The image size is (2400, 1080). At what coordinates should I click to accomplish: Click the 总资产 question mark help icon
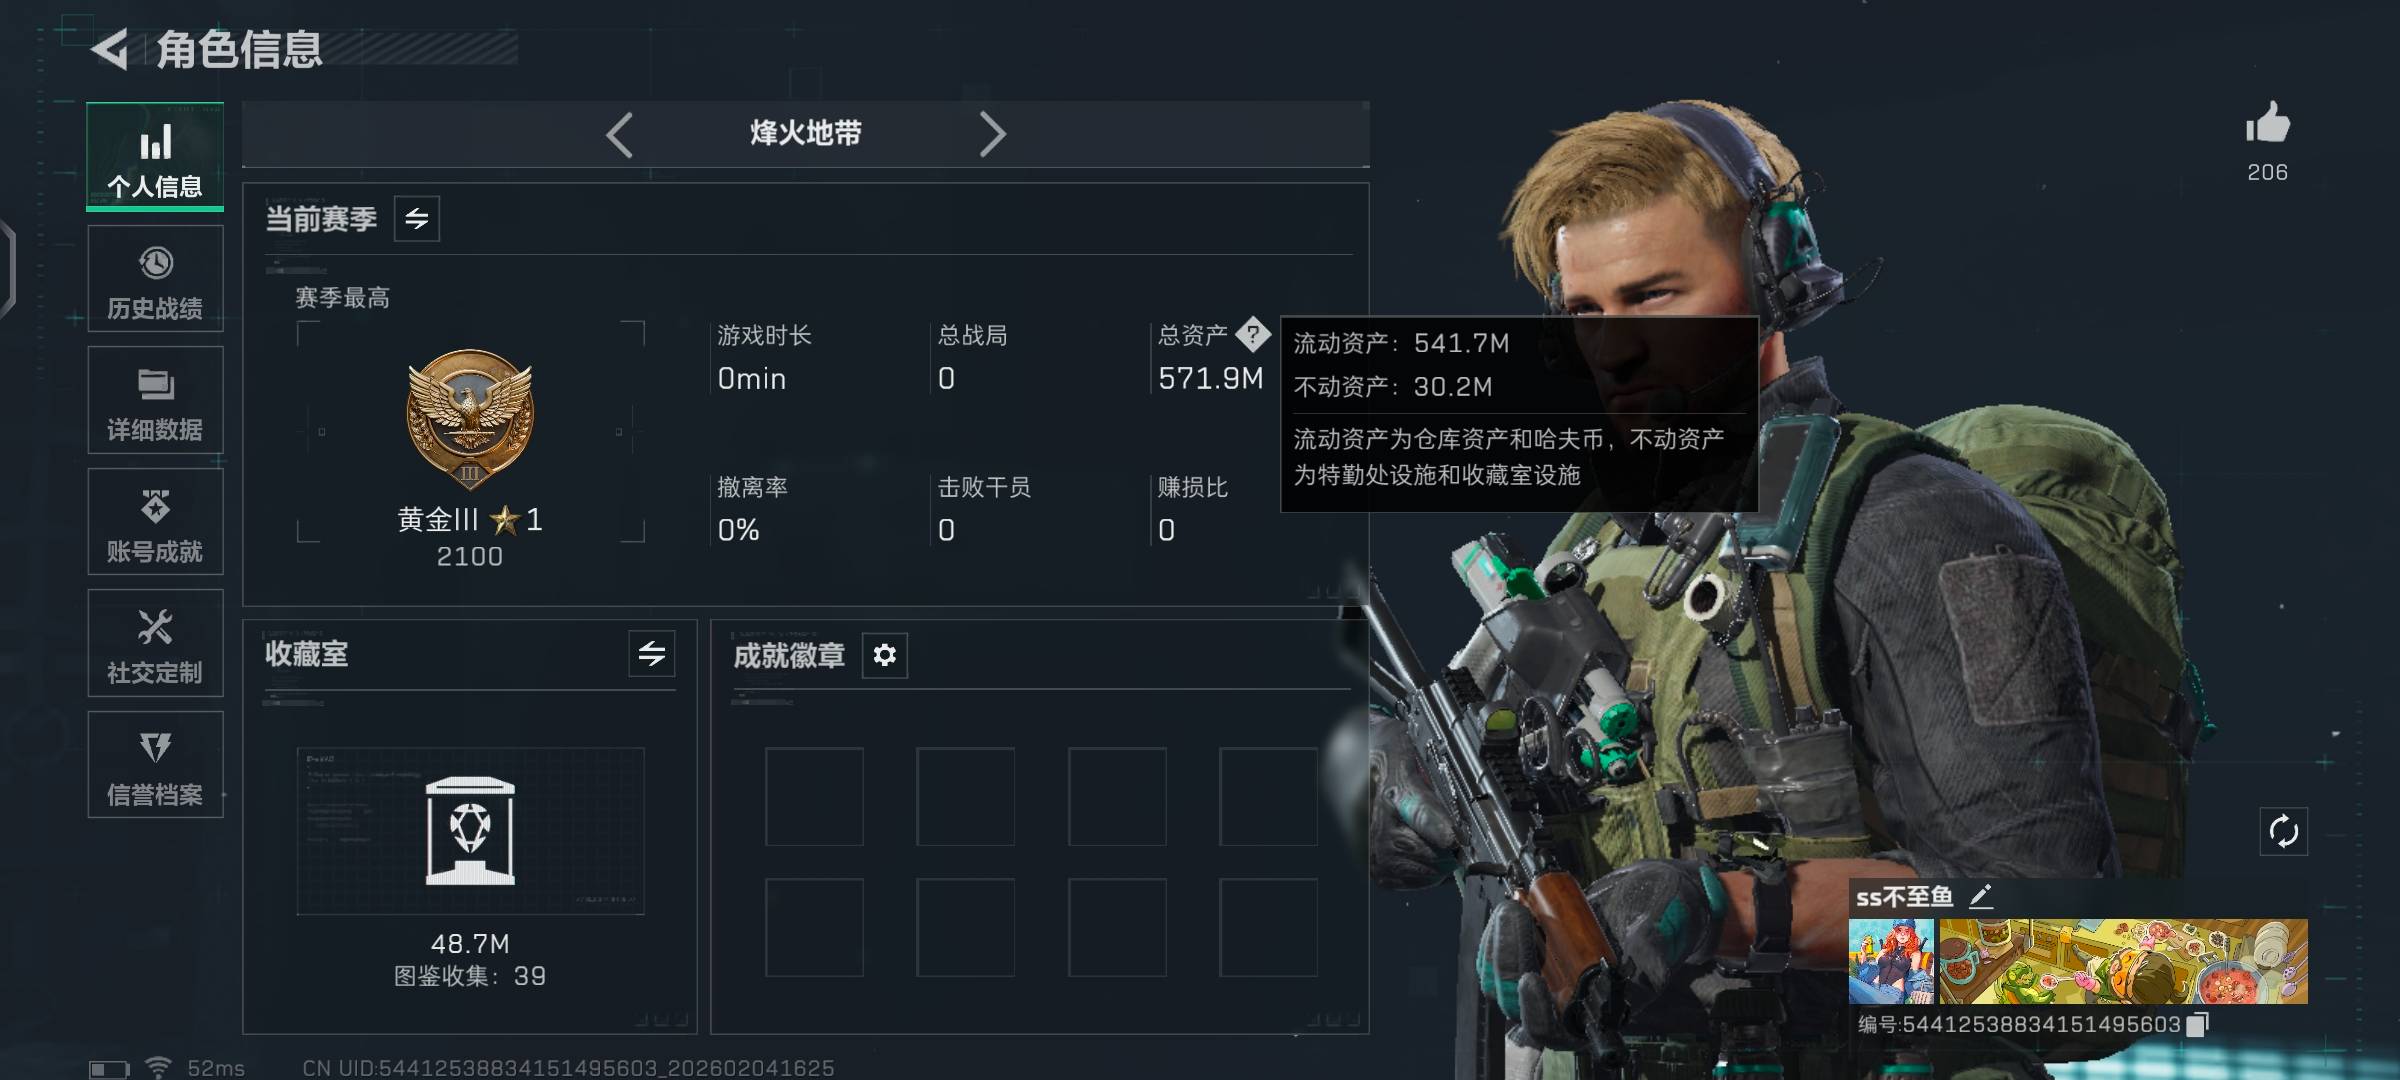(x=1252, y=334)
